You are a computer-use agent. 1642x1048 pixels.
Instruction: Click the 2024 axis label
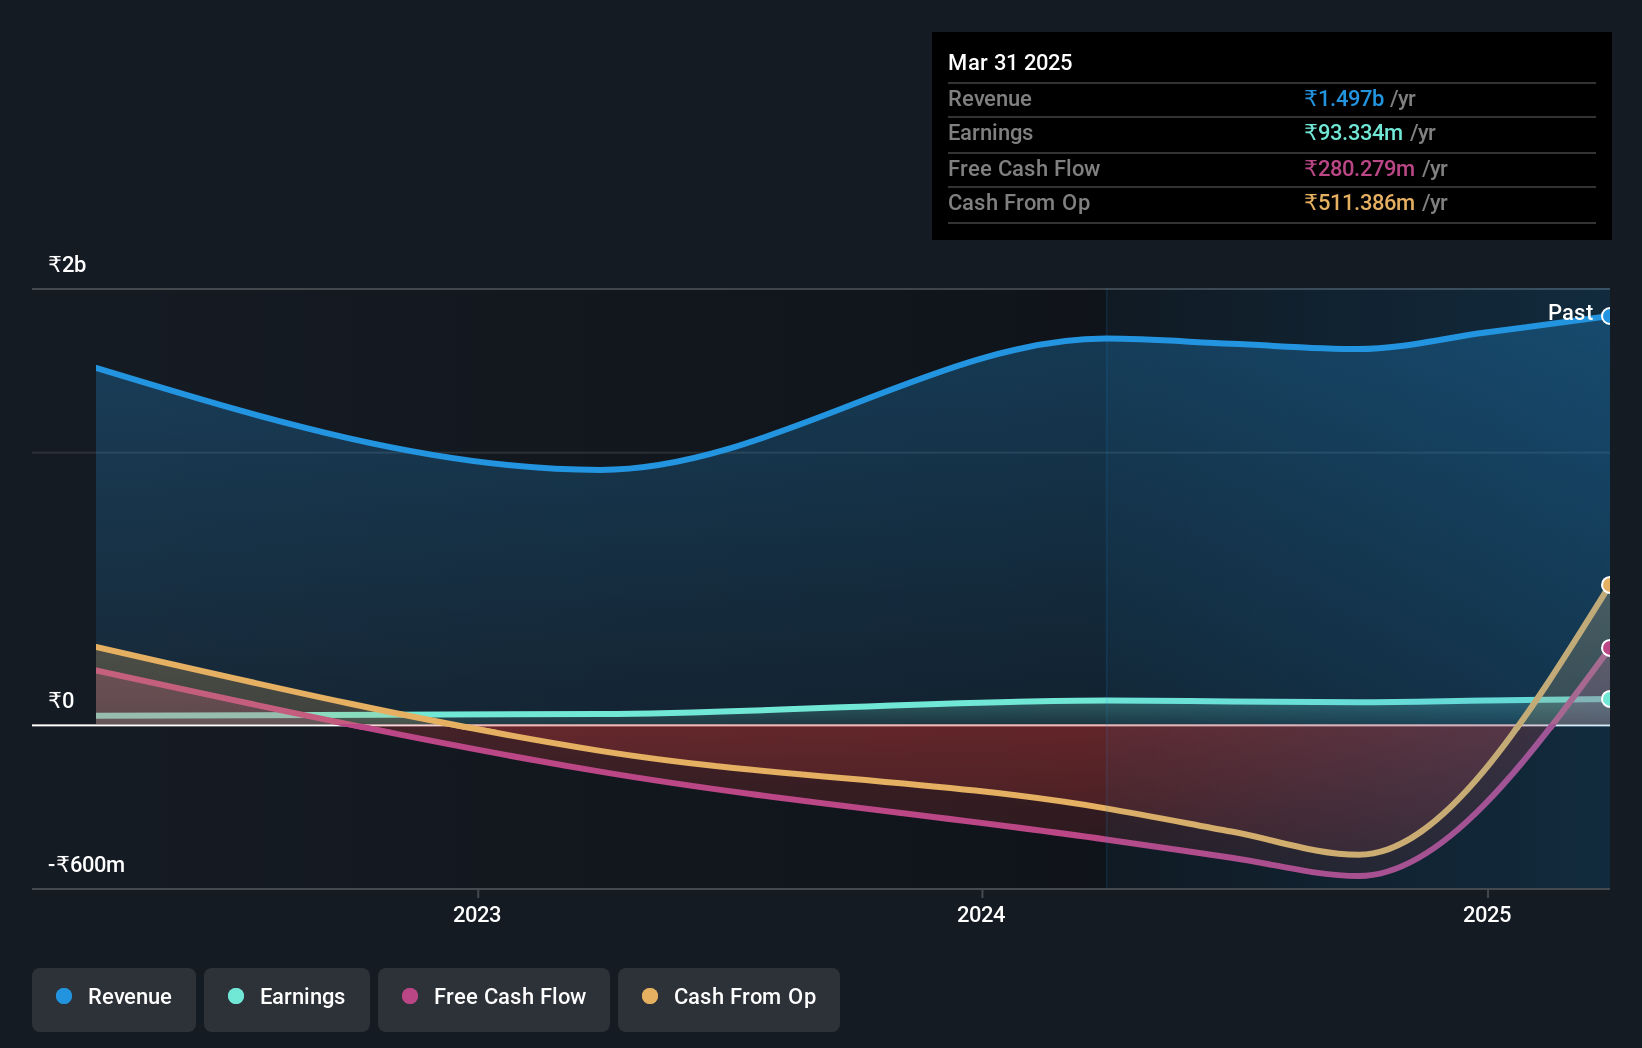[x=980, y=914]
